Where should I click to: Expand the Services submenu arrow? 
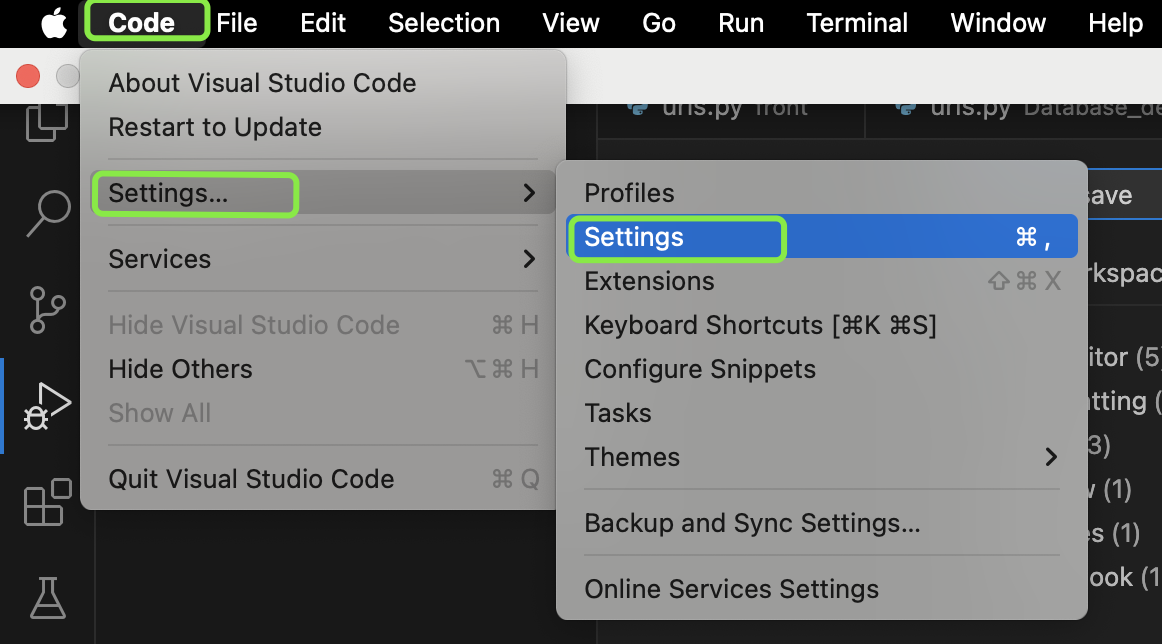529,259
